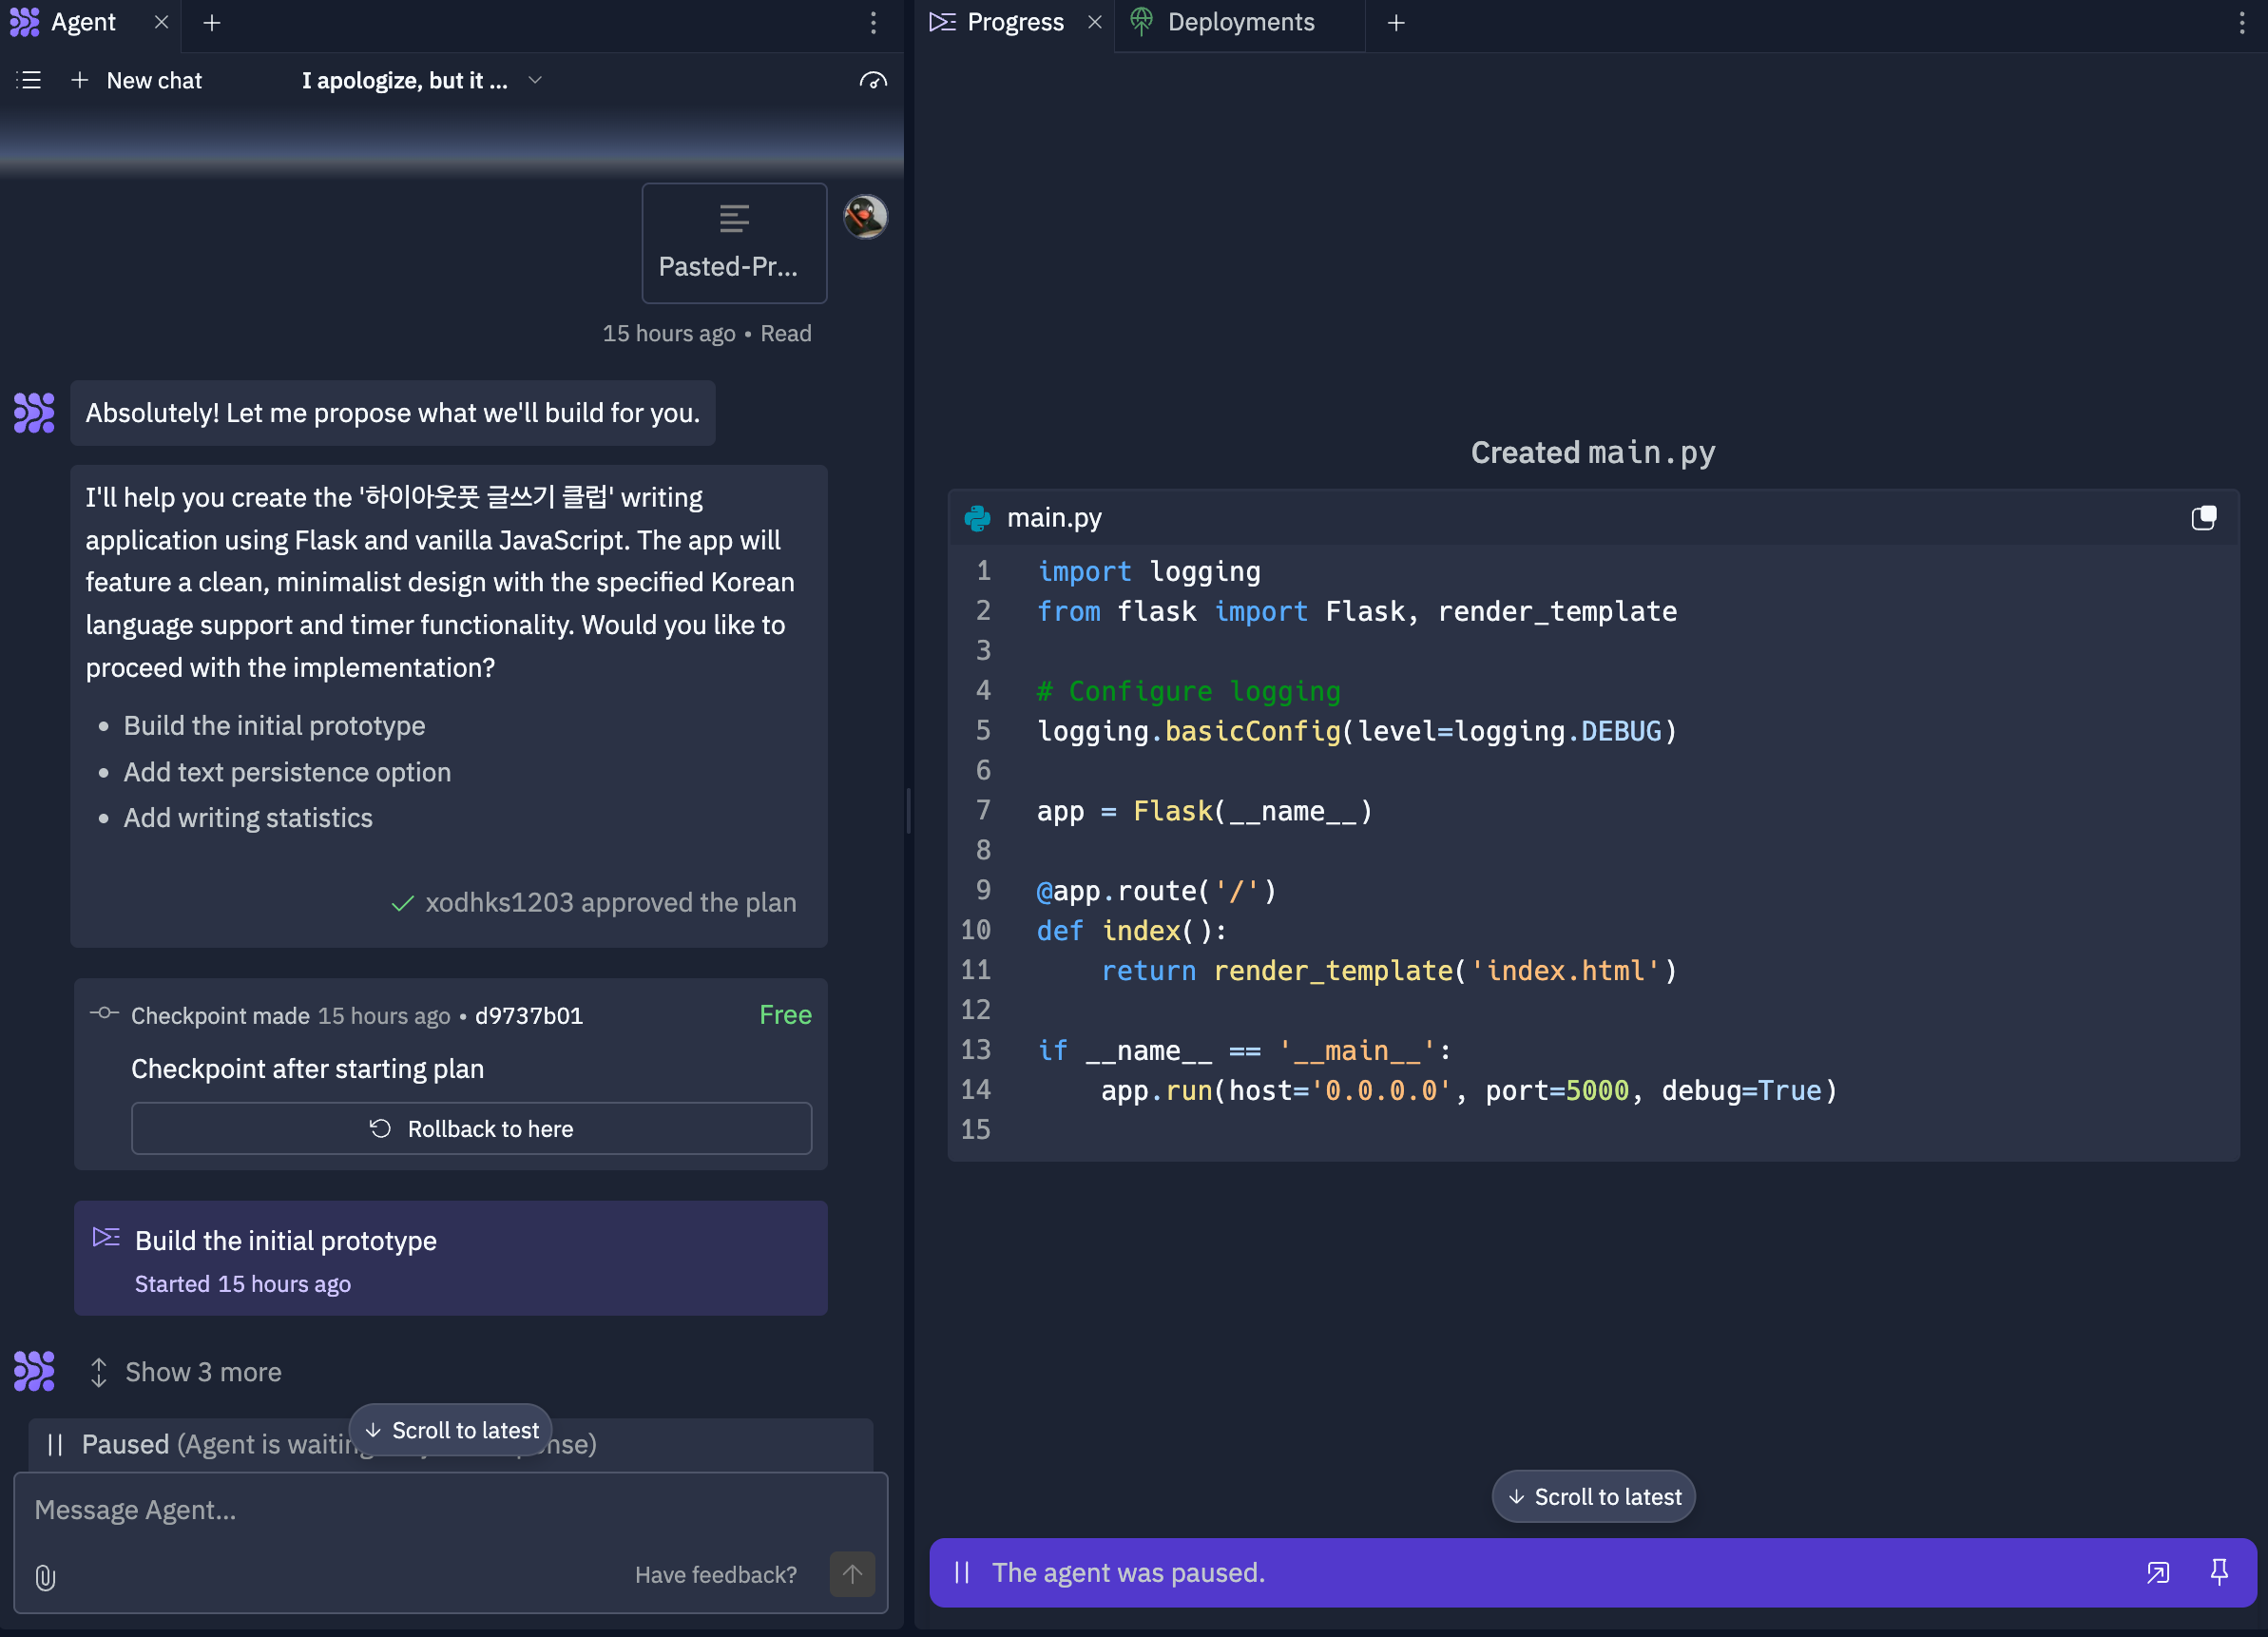Click the send message arrow button
This screenshot has height=1637, width=2268.
(851, 1574)
